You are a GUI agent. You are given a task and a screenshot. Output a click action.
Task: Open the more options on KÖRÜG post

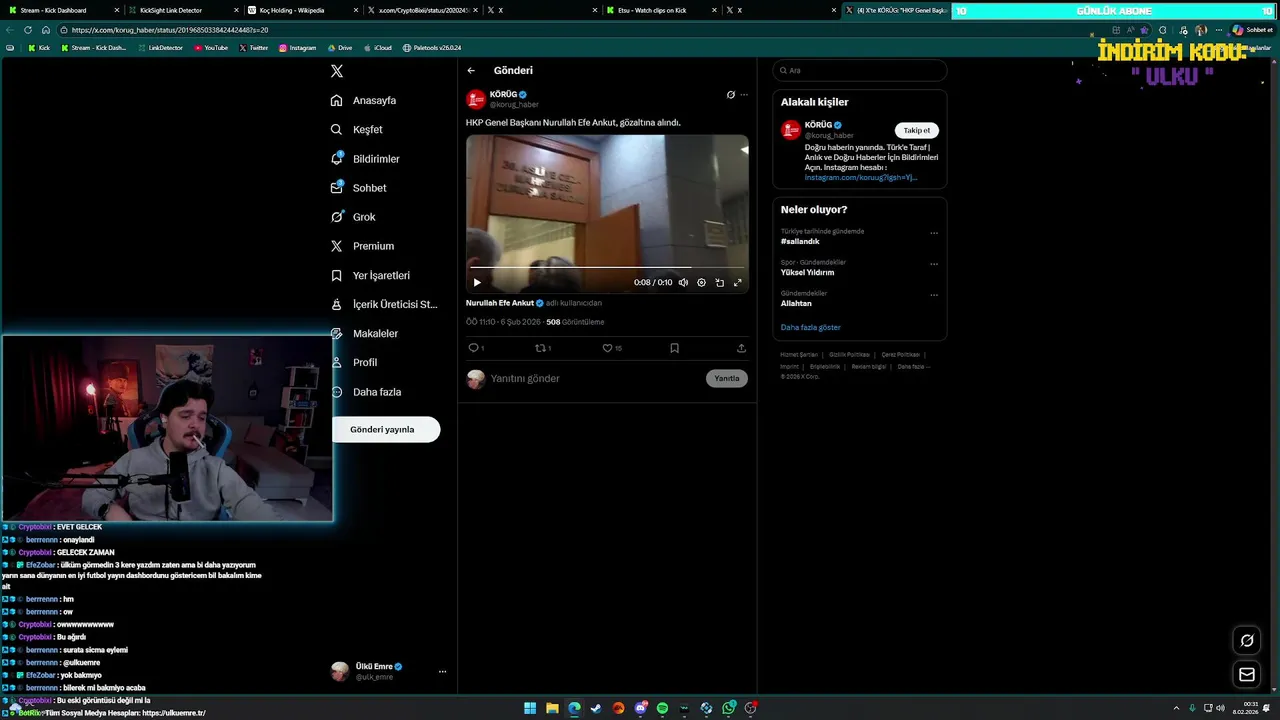pyautogui.click(x=744, y=95)
